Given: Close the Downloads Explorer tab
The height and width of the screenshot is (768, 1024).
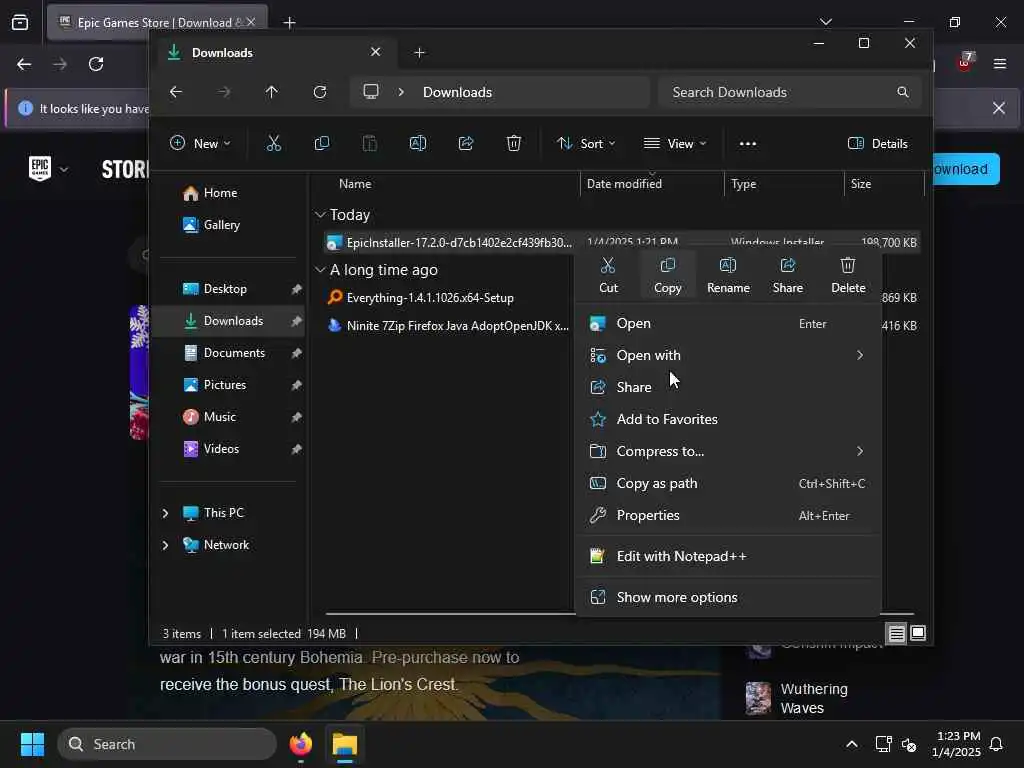Looking at the screenshot, I should [376, 52].
